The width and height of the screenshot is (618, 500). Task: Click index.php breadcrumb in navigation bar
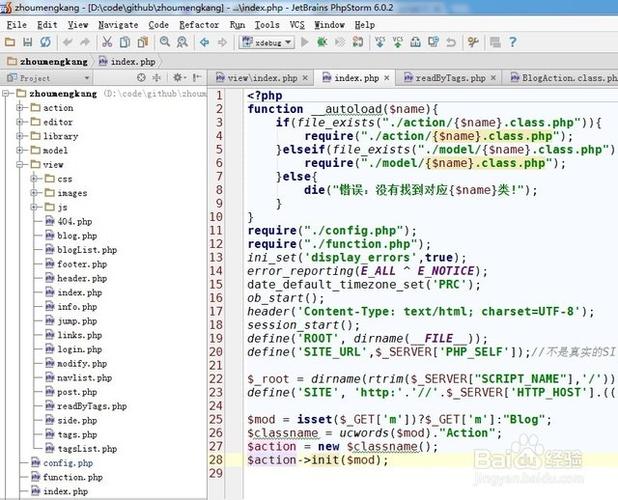[127, 61]
